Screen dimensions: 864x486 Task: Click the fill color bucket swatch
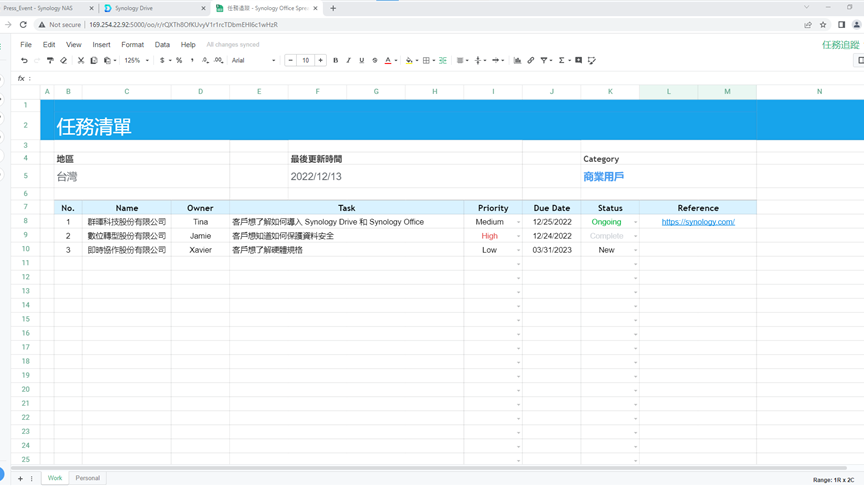(x=409, y=61)
